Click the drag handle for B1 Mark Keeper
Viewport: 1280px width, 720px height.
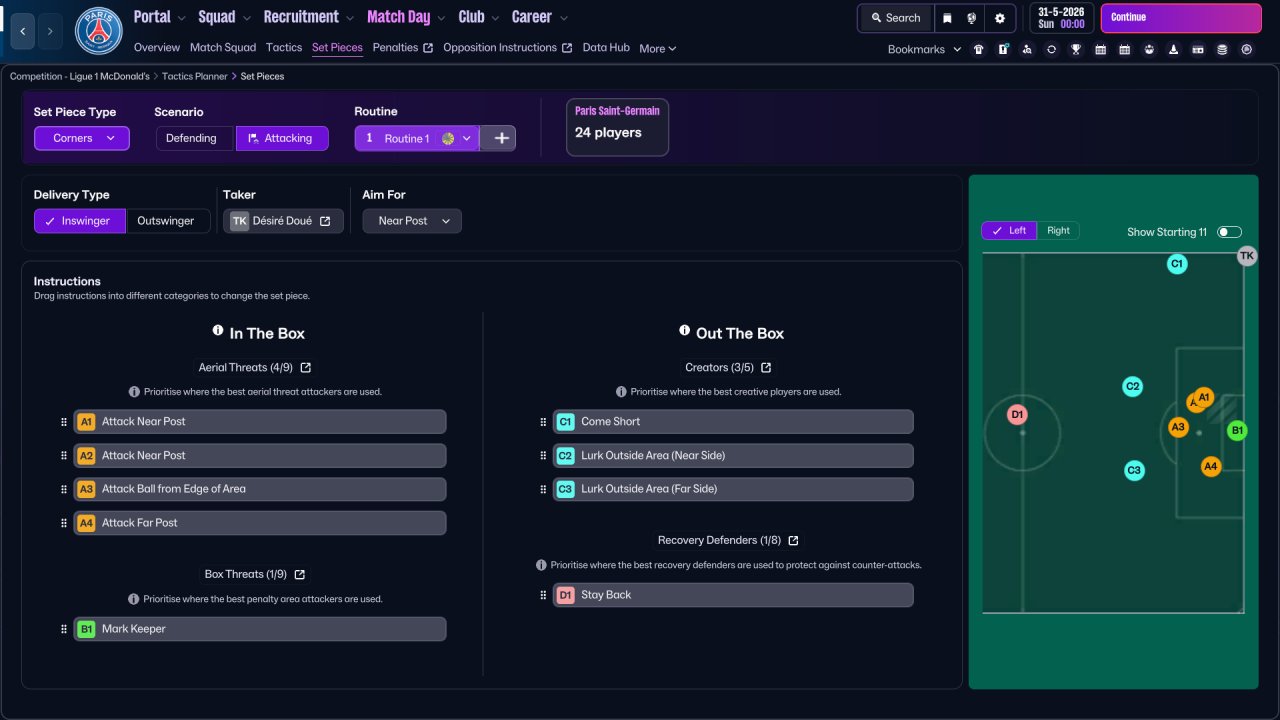coord(65,629)
